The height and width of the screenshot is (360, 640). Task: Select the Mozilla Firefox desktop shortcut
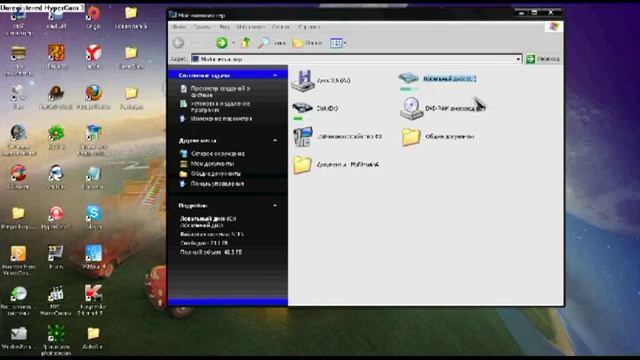pos(93,93)
